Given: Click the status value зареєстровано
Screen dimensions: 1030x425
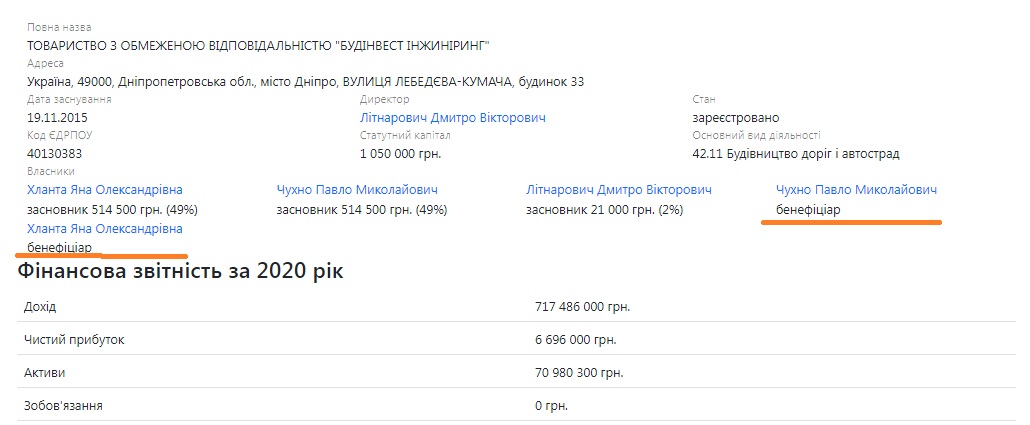Looking at the screenshot, I should coord(735,118).
